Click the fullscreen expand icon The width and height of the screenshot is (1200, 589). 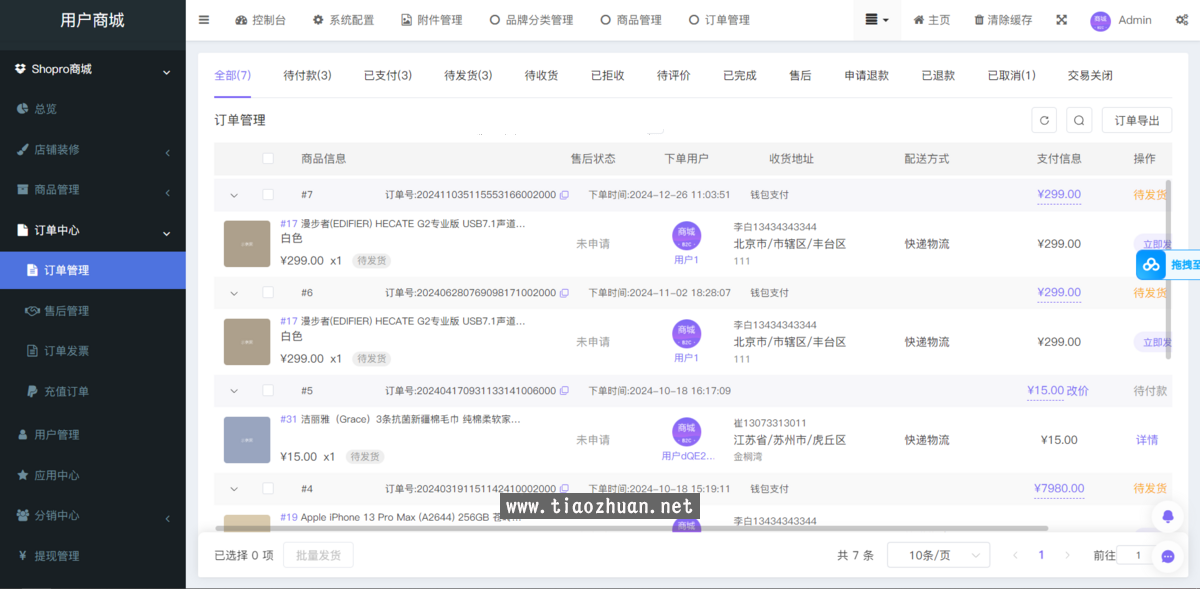1061,19
